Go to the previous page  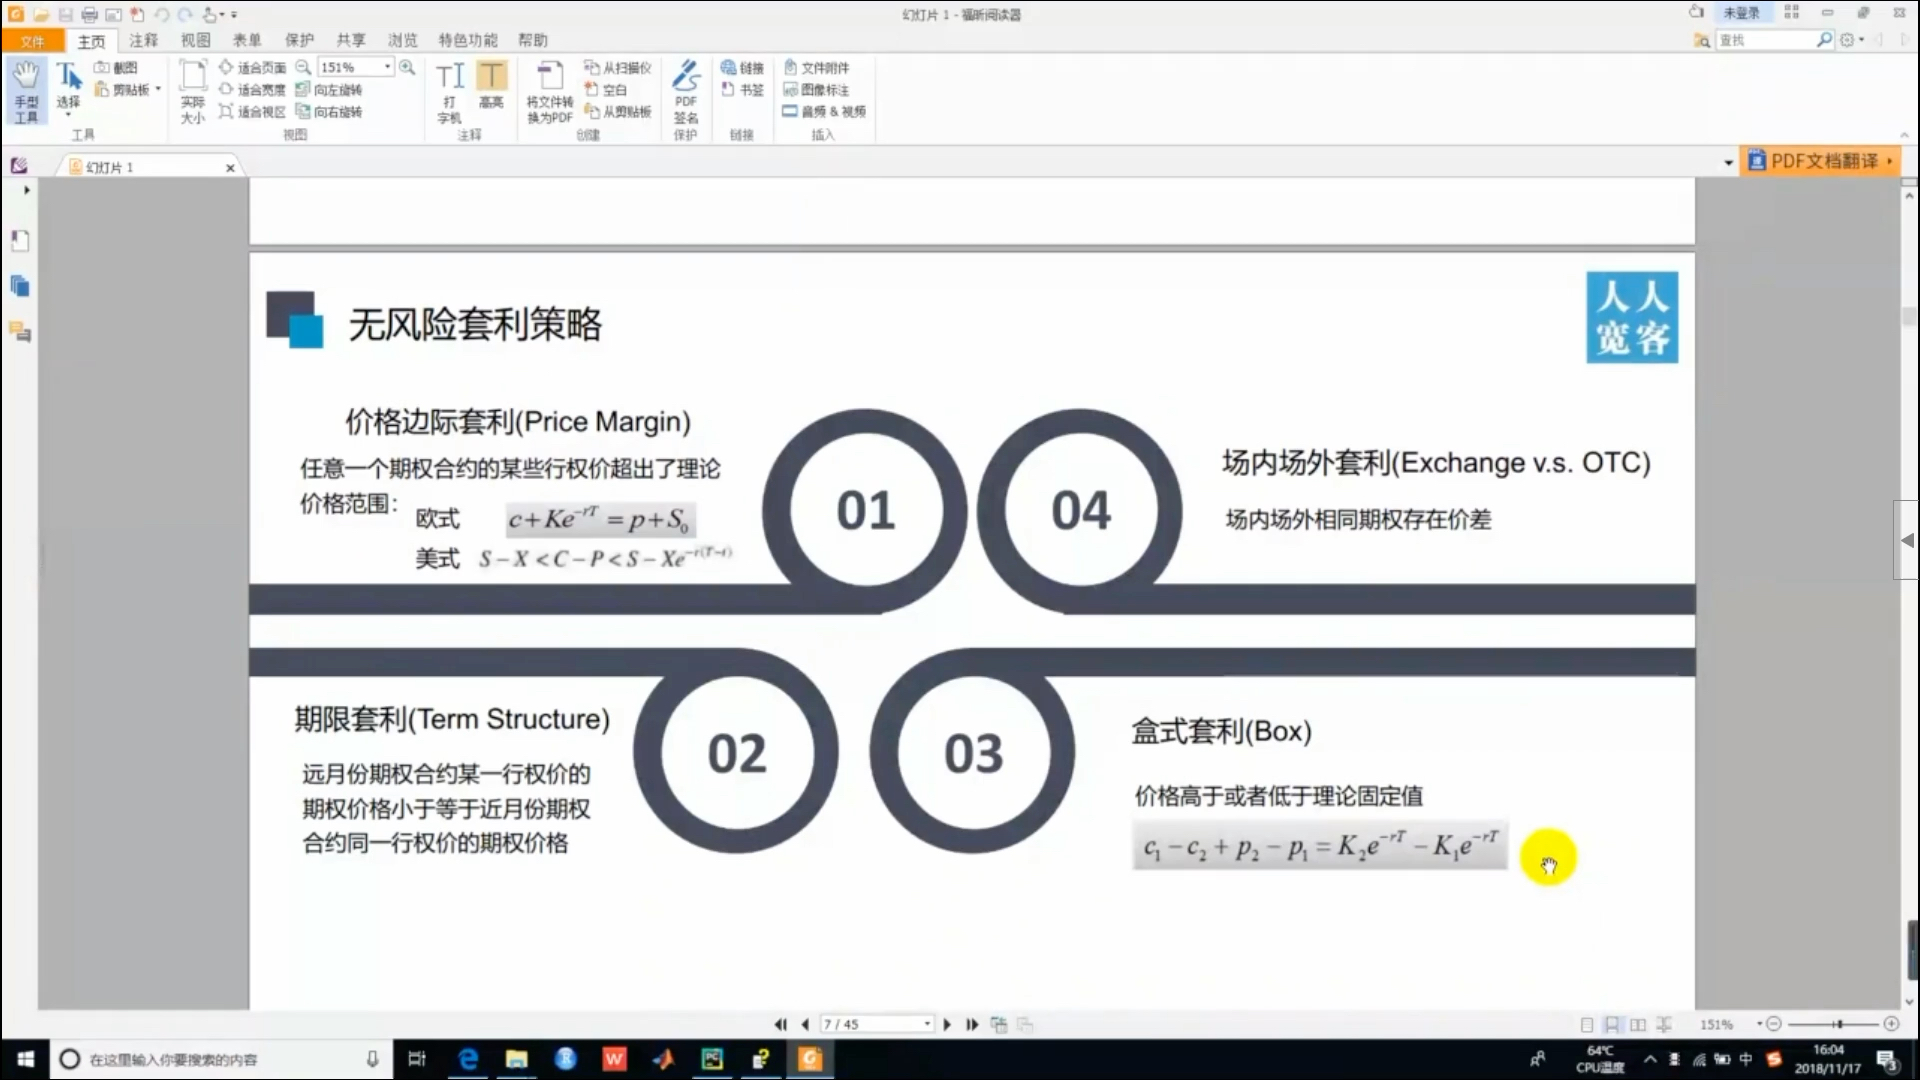point(805,1024)
